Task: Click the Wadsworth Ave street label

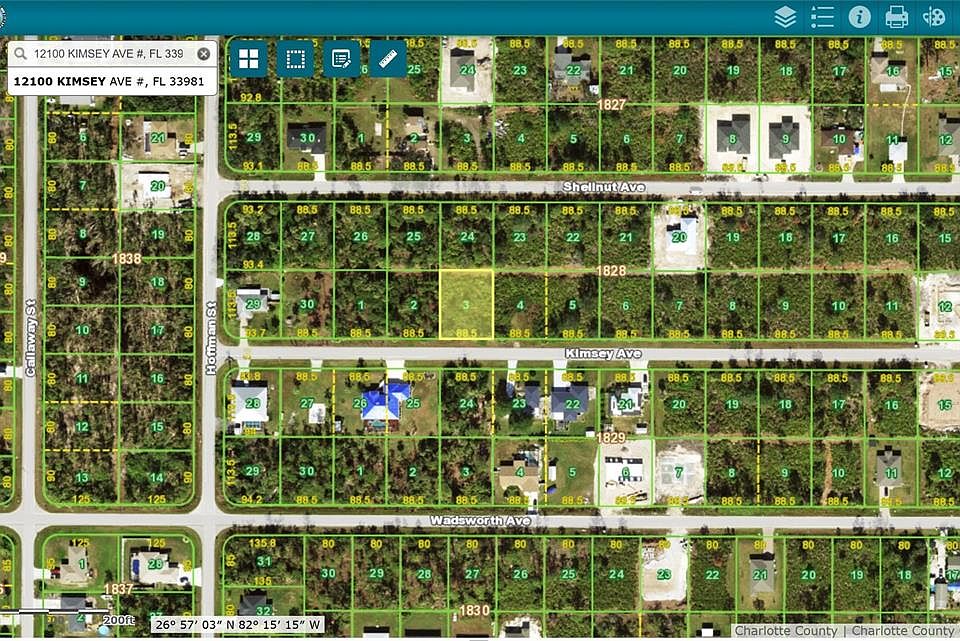Action: tap(480, 520)
